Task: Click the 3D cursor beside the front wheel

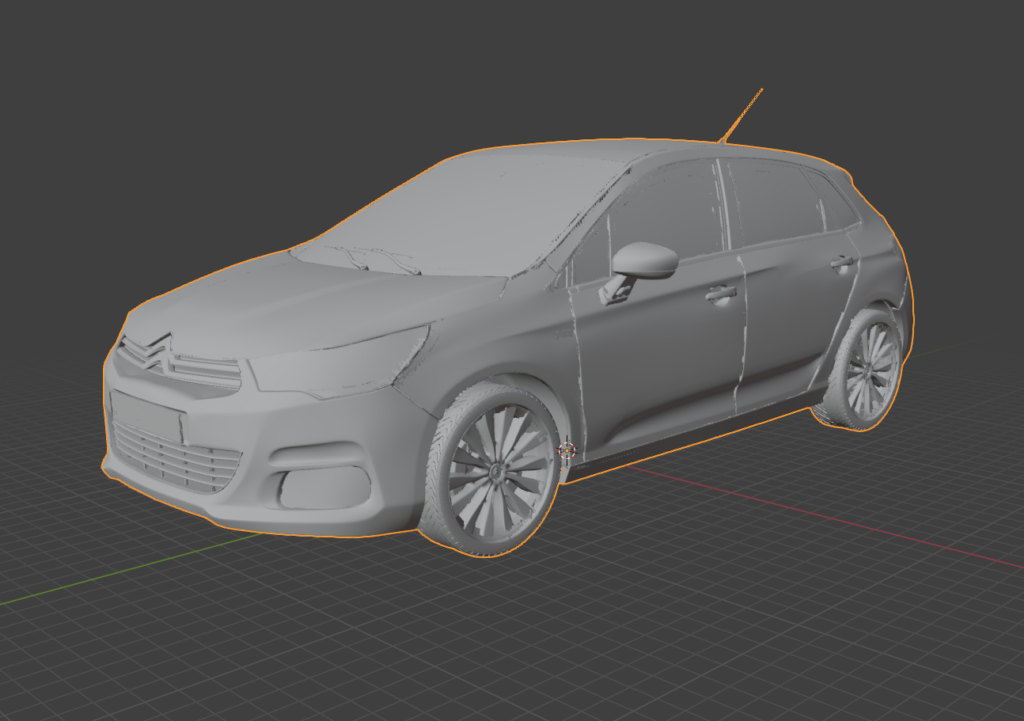Action: [568, 450]
